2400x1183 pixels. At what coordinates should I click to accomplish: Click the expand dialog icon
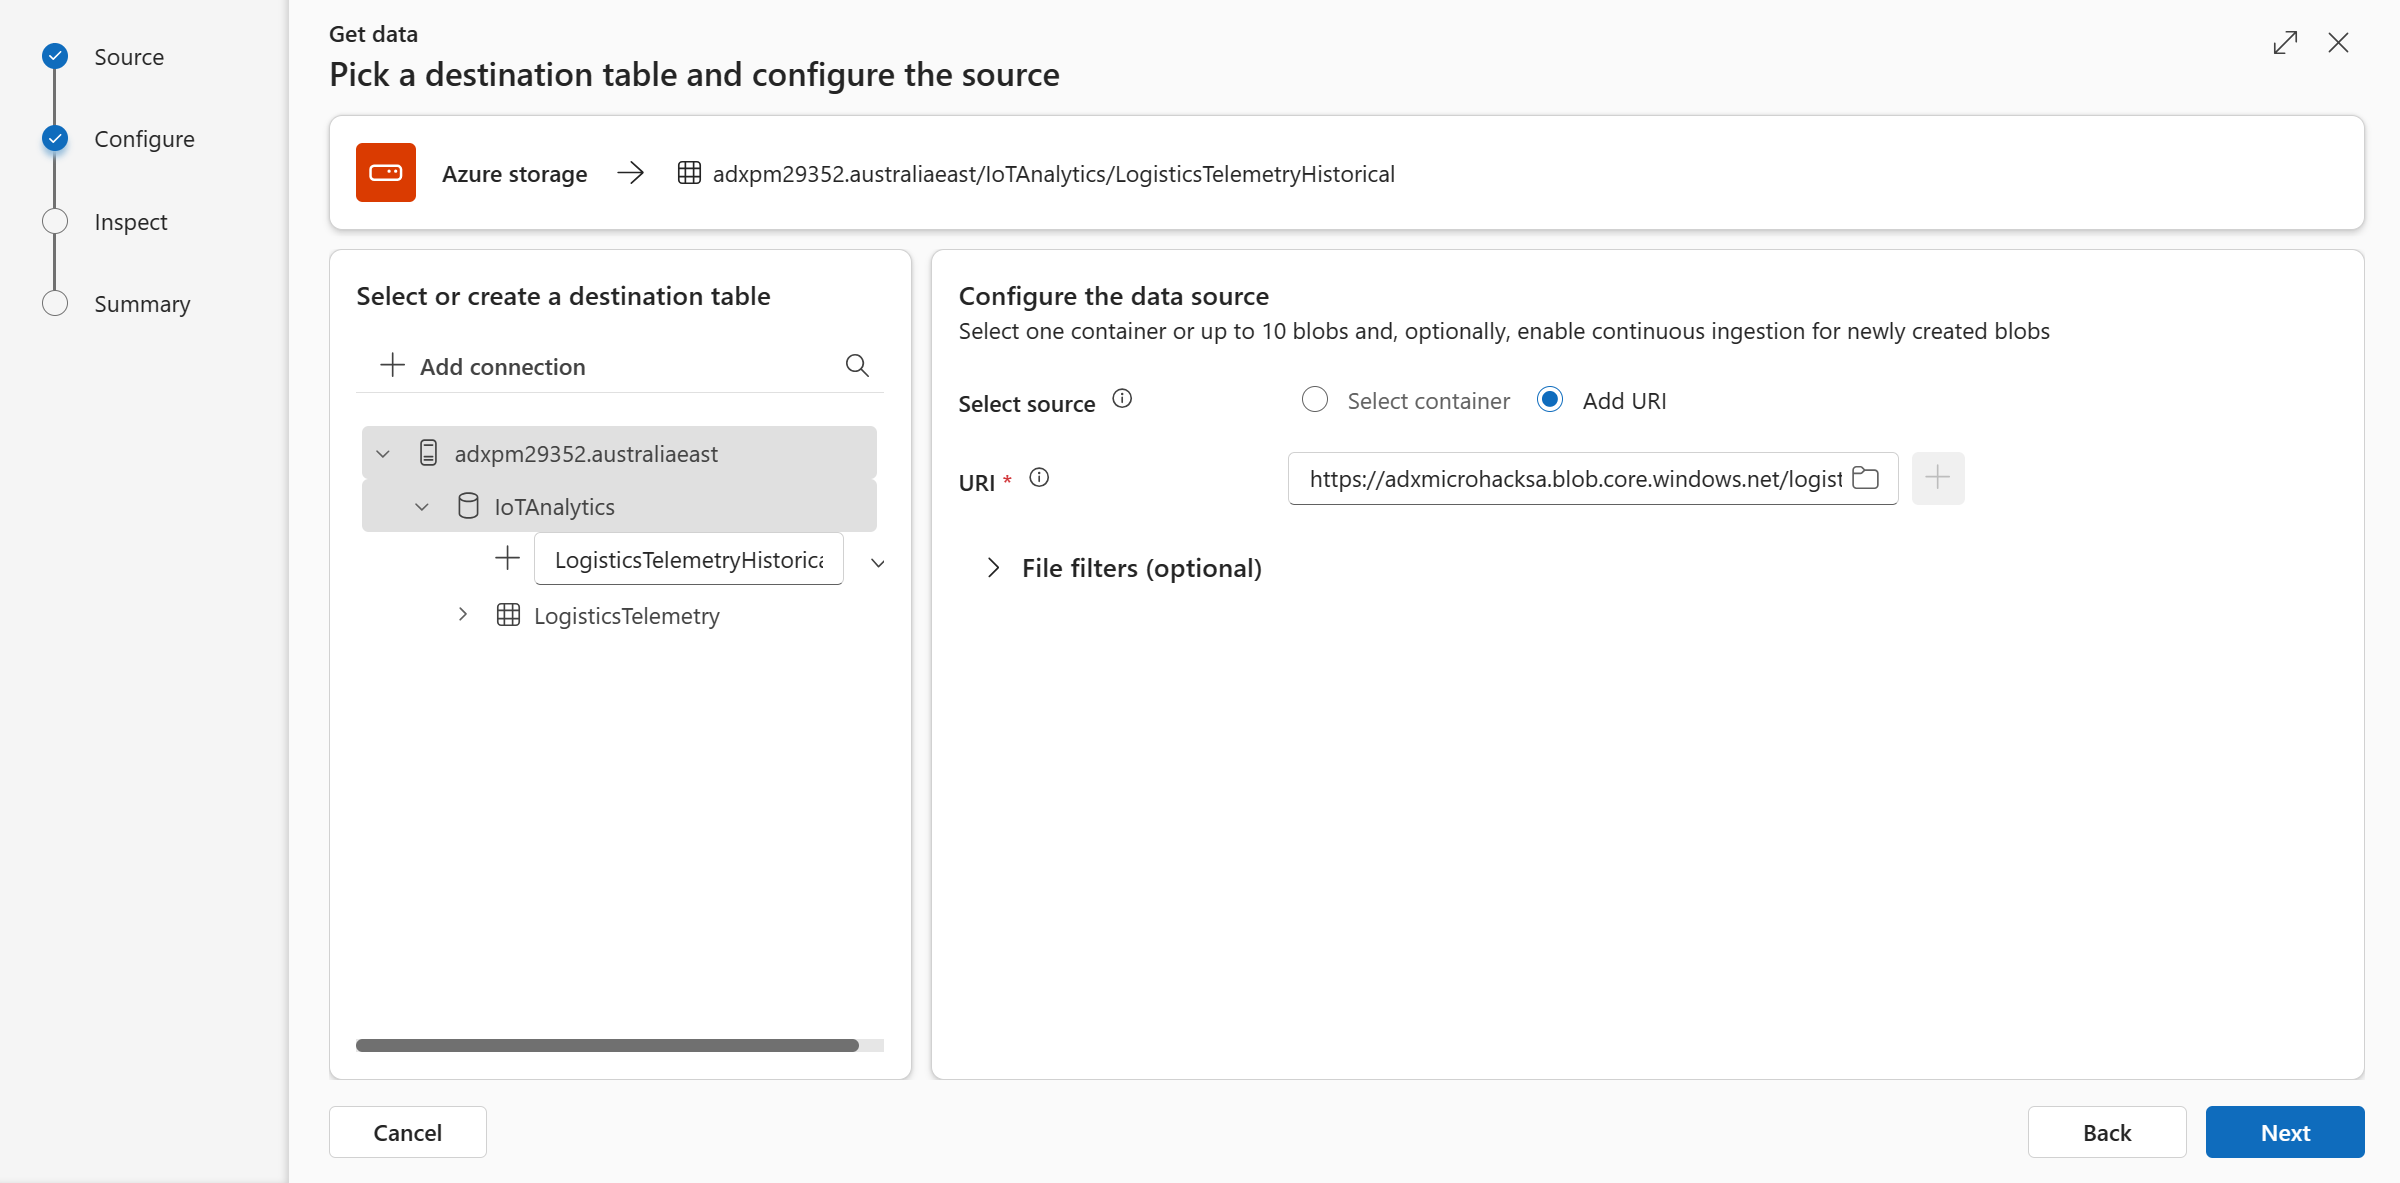(2285, 43)
